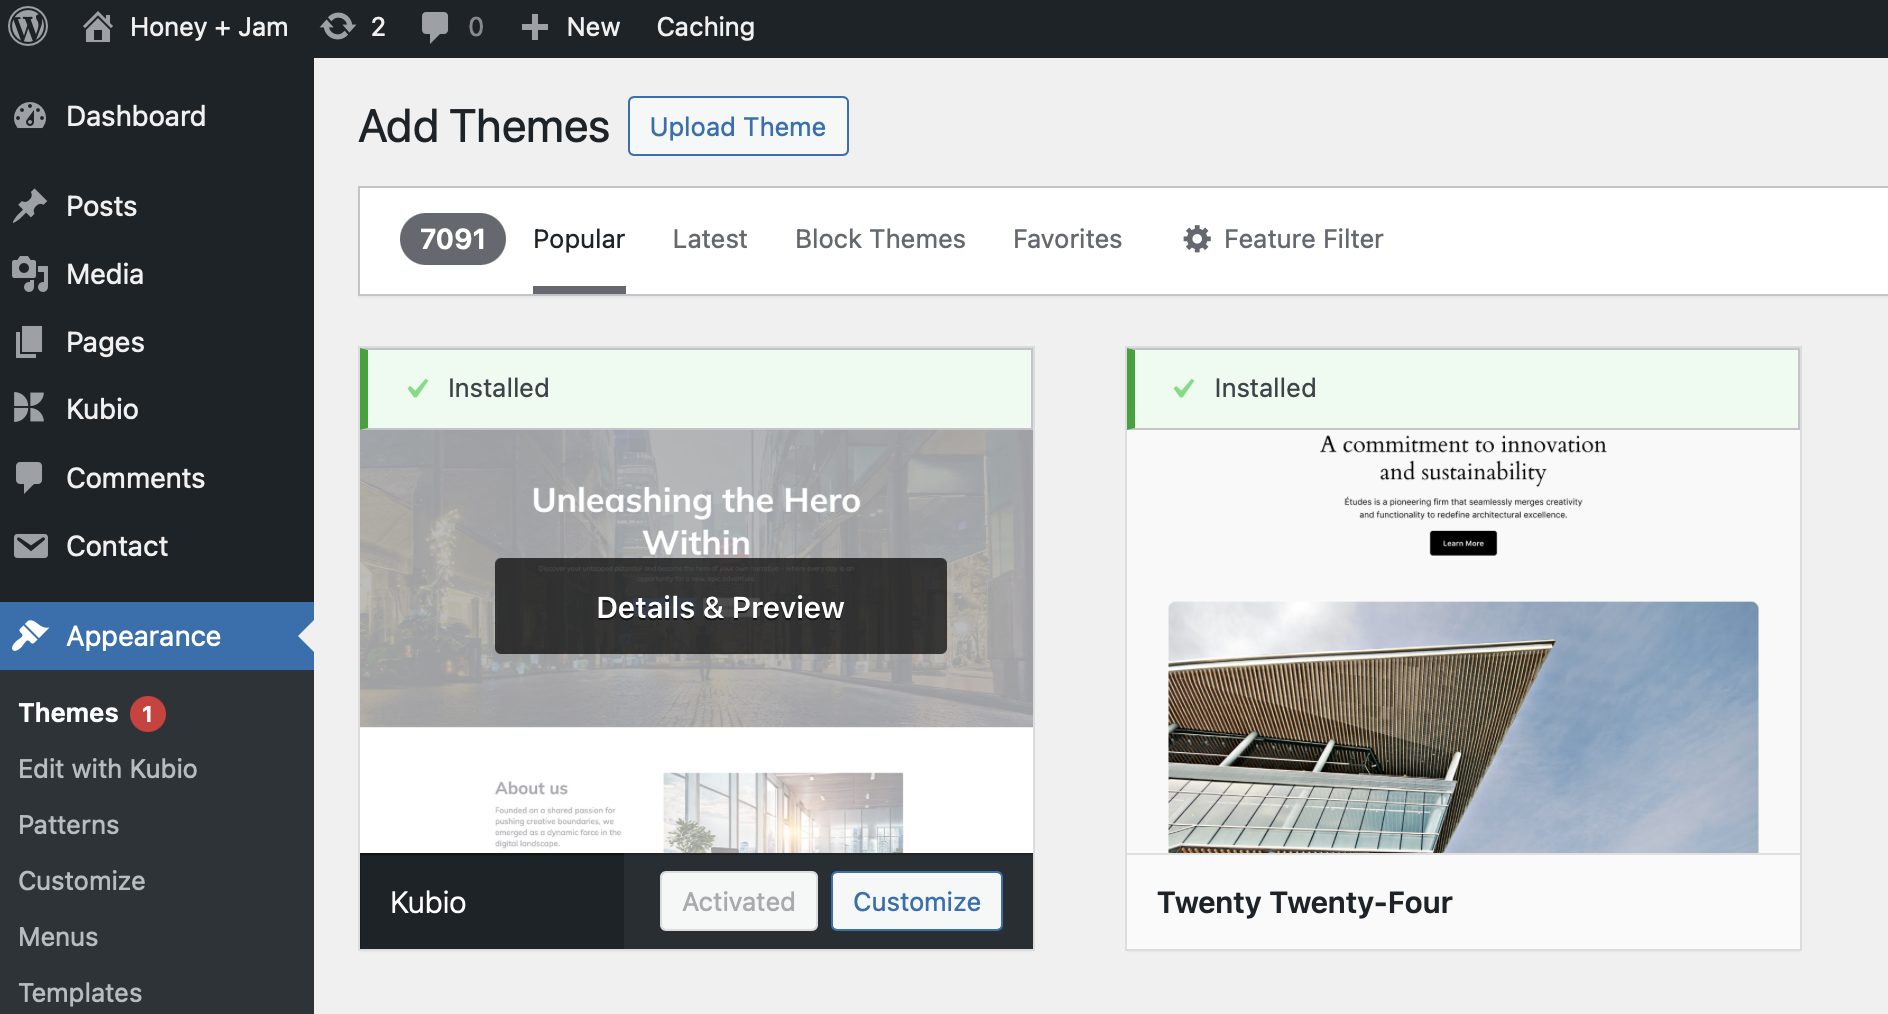The image size is (1888, 1014).
Task: Click the themes update badge showing 1
Action: coord(148,713)
